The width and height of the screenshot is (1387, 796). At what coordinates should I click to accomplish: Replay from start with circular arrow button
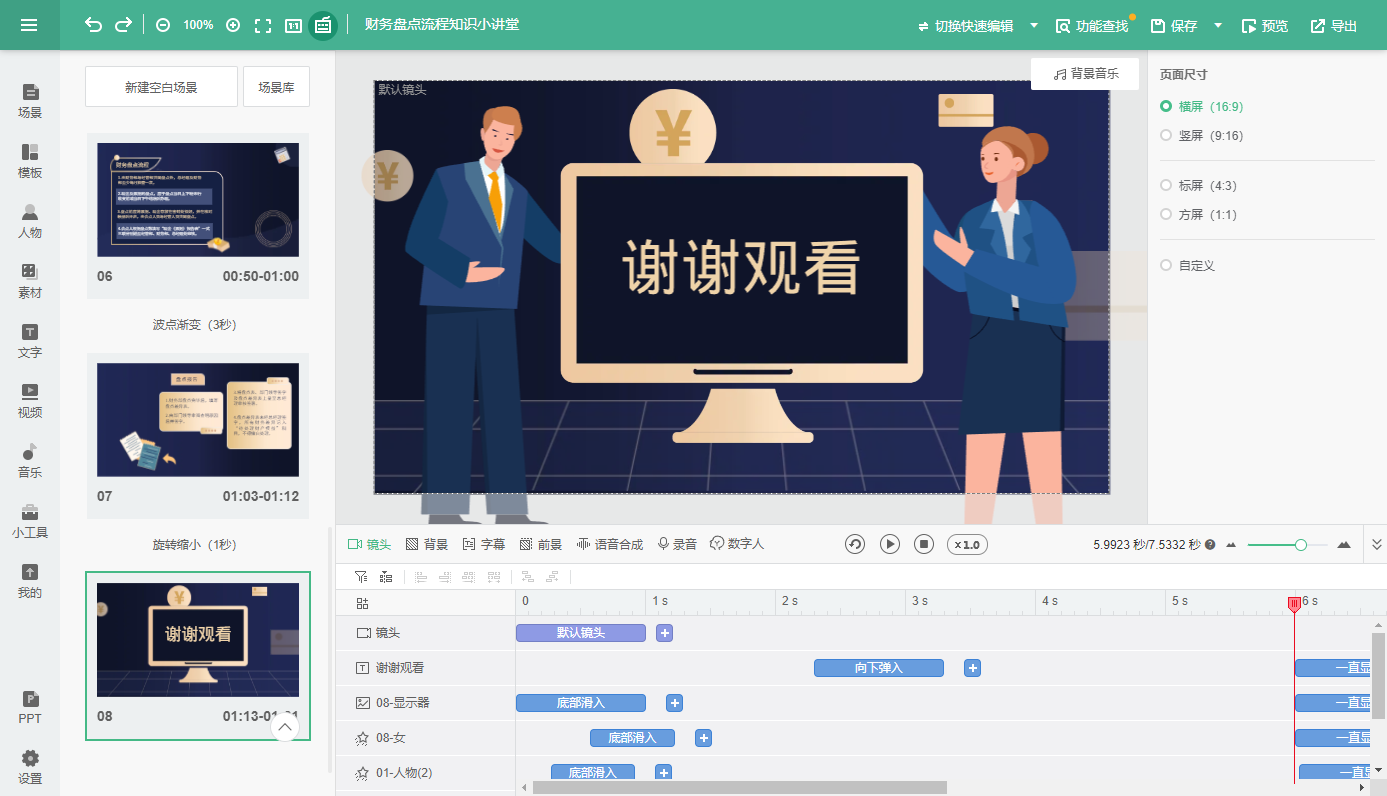[855, 544]
